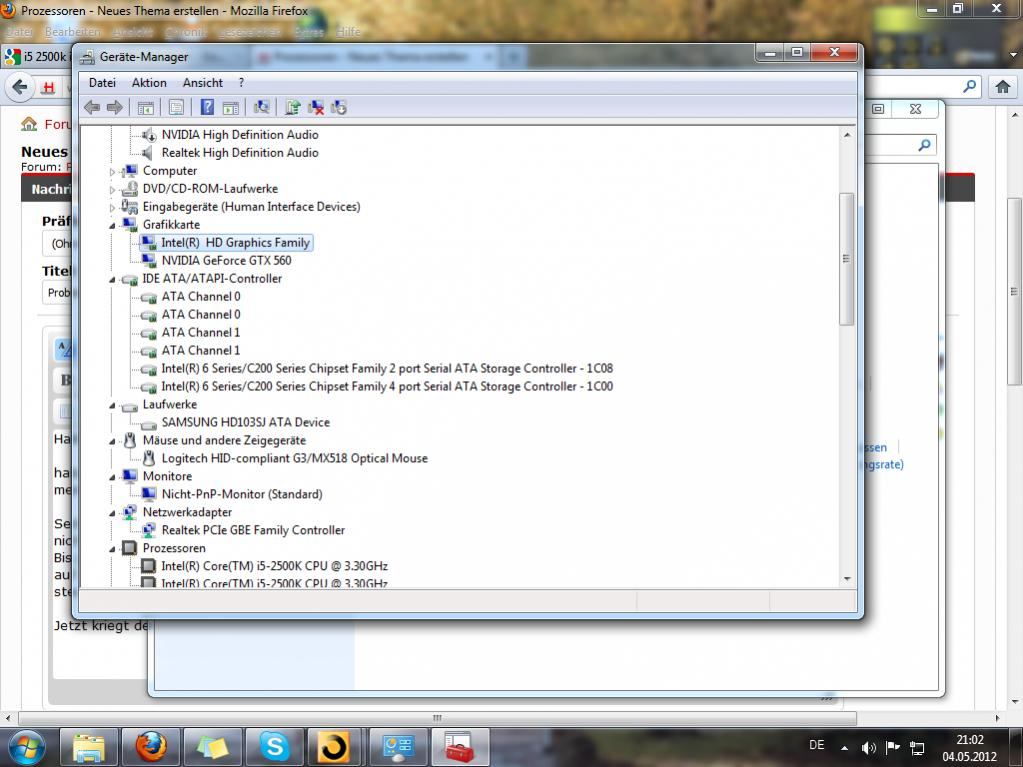The image size is (1023, 767).
Task: Collapse the Monitore node
Action: pyautogui.click(x=112, y=477)
